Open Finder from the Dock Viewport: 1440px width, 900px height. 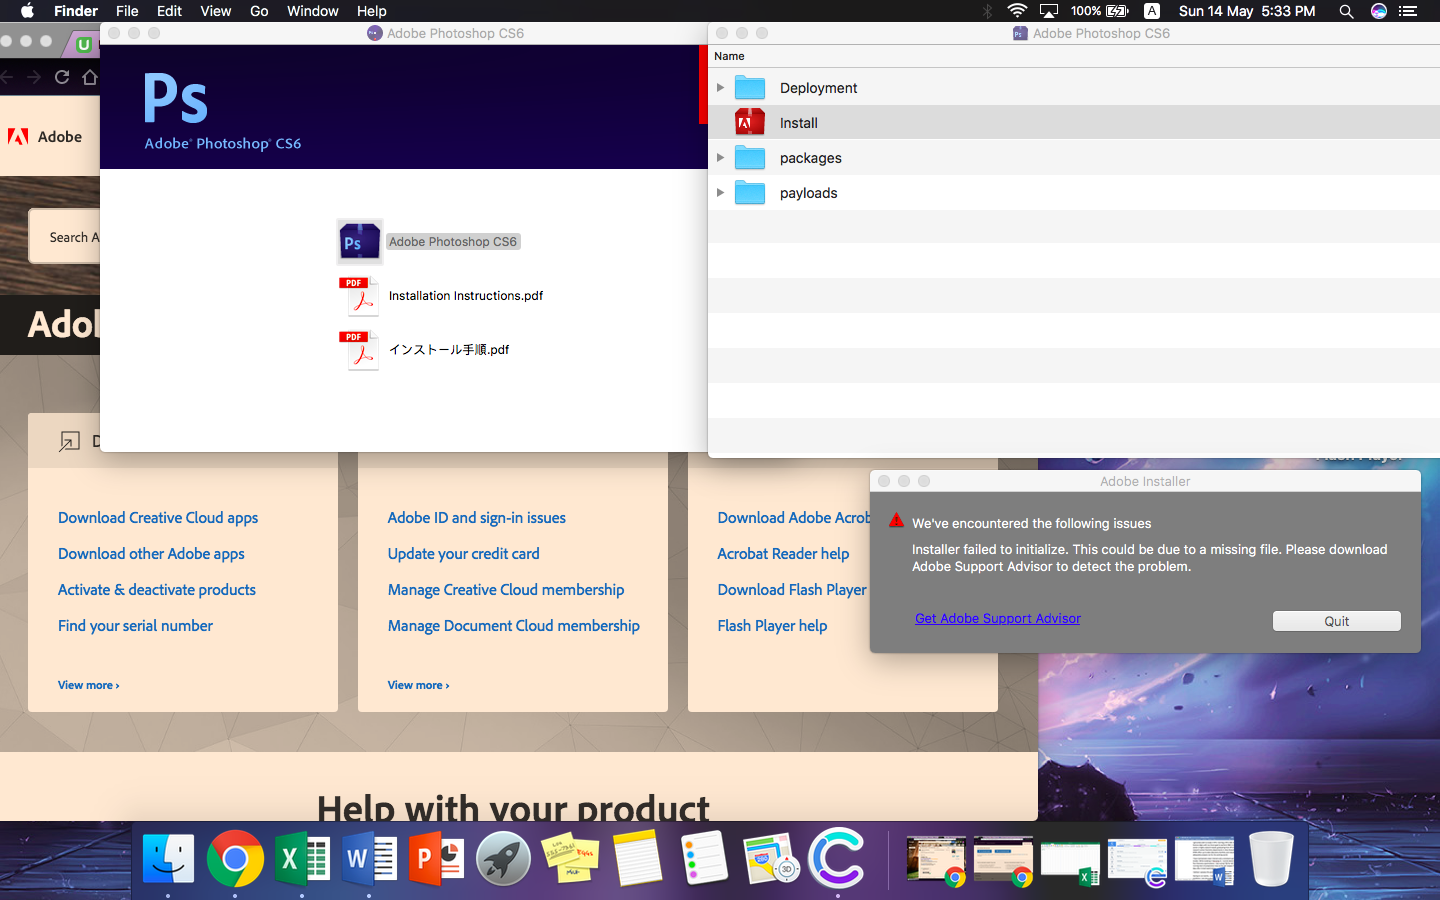pos(168,858)
